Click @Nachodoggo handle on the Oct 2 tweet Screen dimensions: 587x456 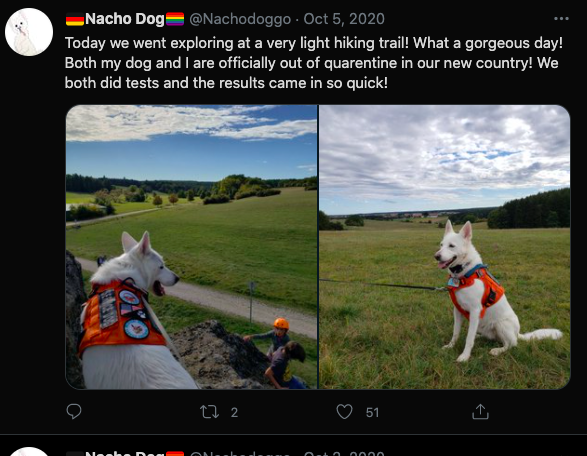(240, 453)
